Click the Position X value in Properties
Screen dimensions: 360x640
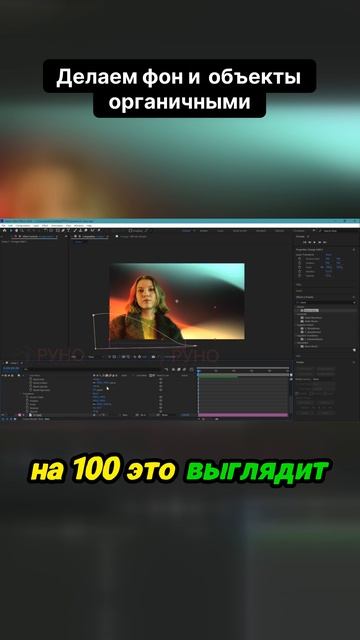coord(328,263)
